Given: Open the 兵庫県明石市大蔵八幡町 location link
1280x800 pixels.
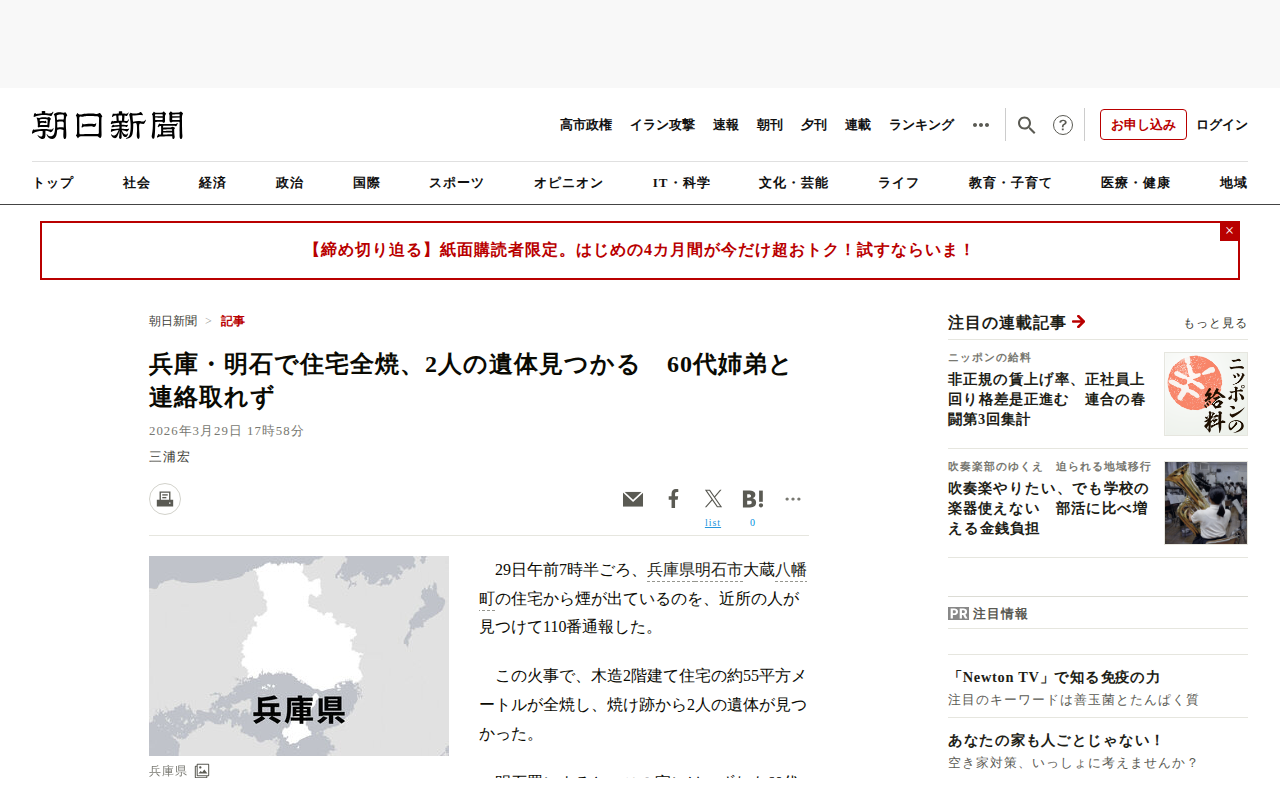Looking at the screenshot, I should [726, 570].
